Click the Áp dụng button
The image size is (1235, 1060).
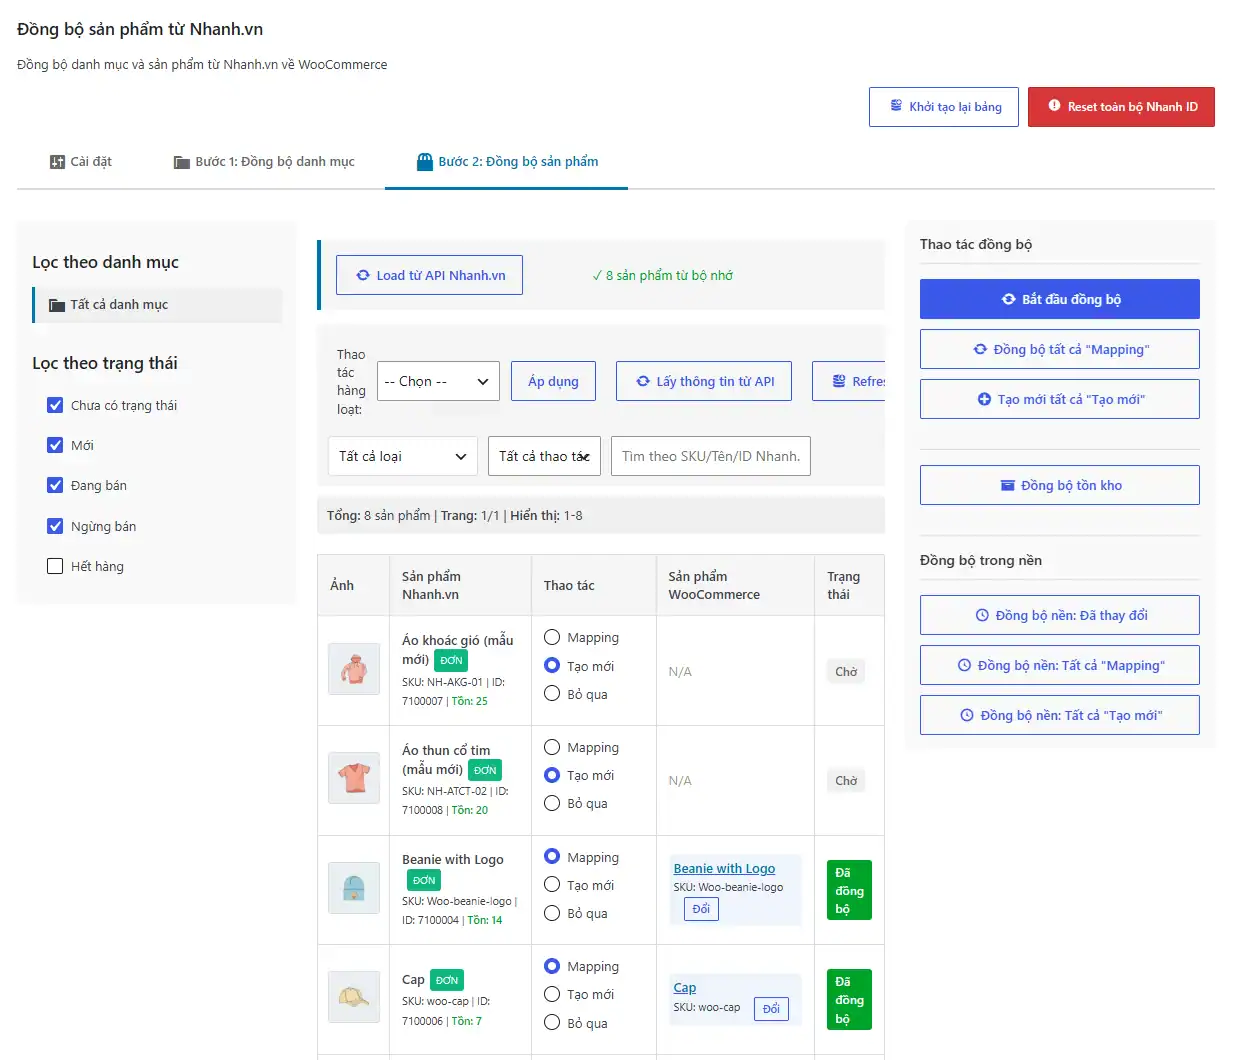553,381
